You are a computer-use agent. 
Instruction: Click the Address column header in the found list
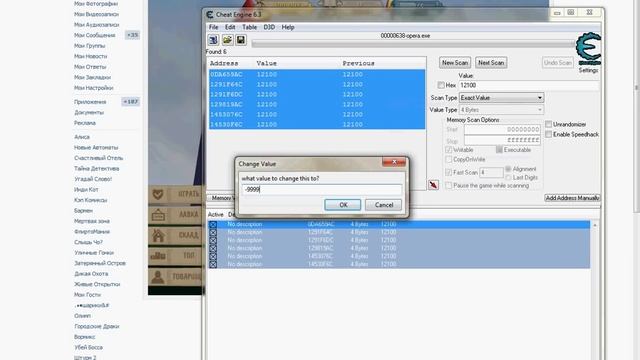(224, 64)
